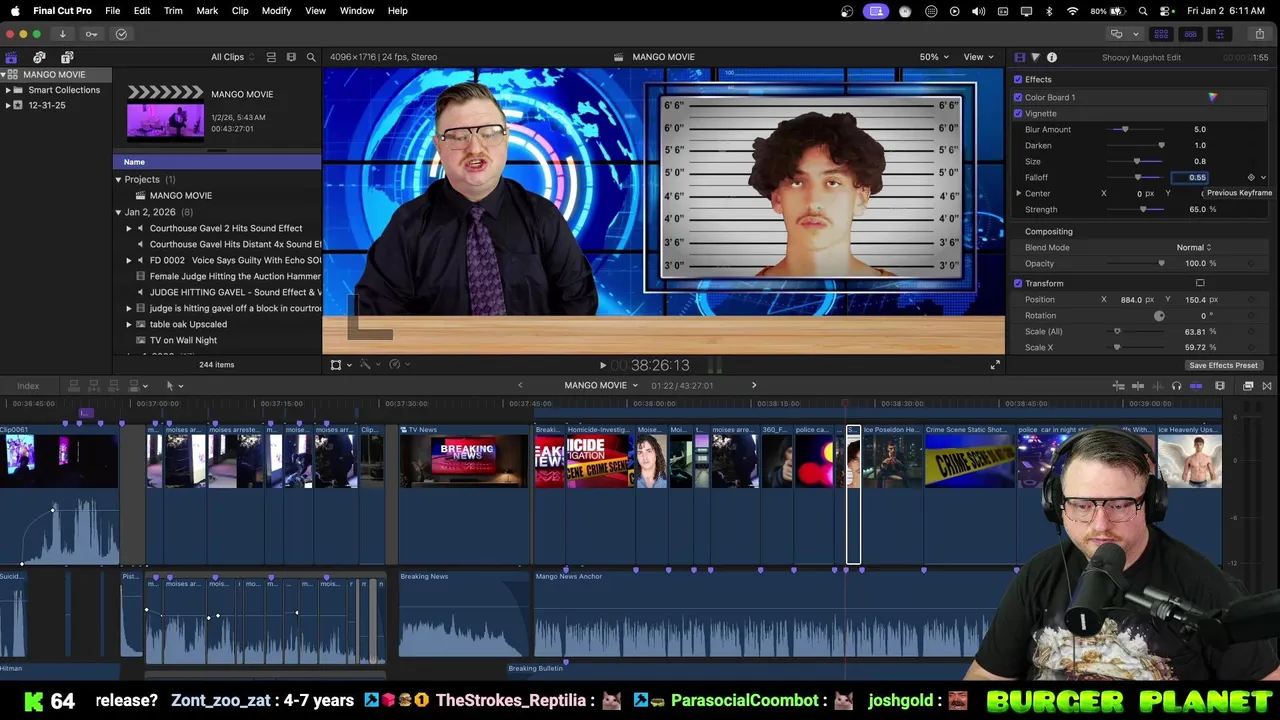Open the Effects browser button in timeline

coord(1248,386)
